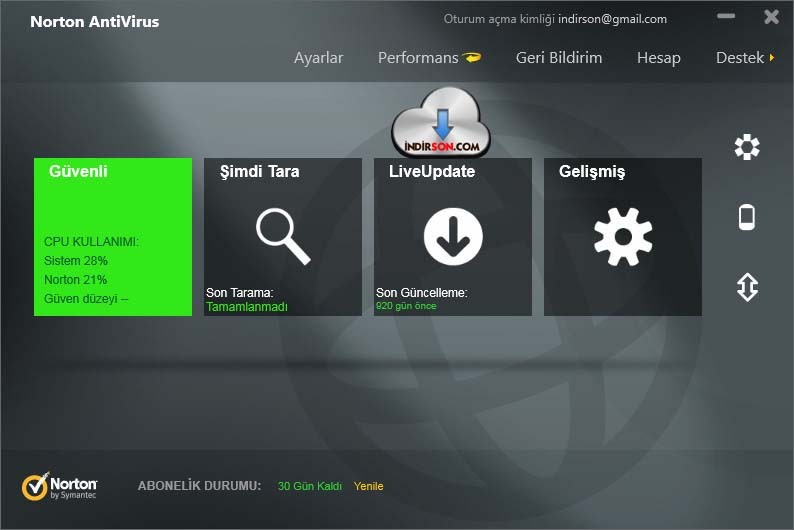This screenshot has height=530, width=794.
Task: Open the Performans menu
Action: (x=418, y=58)
